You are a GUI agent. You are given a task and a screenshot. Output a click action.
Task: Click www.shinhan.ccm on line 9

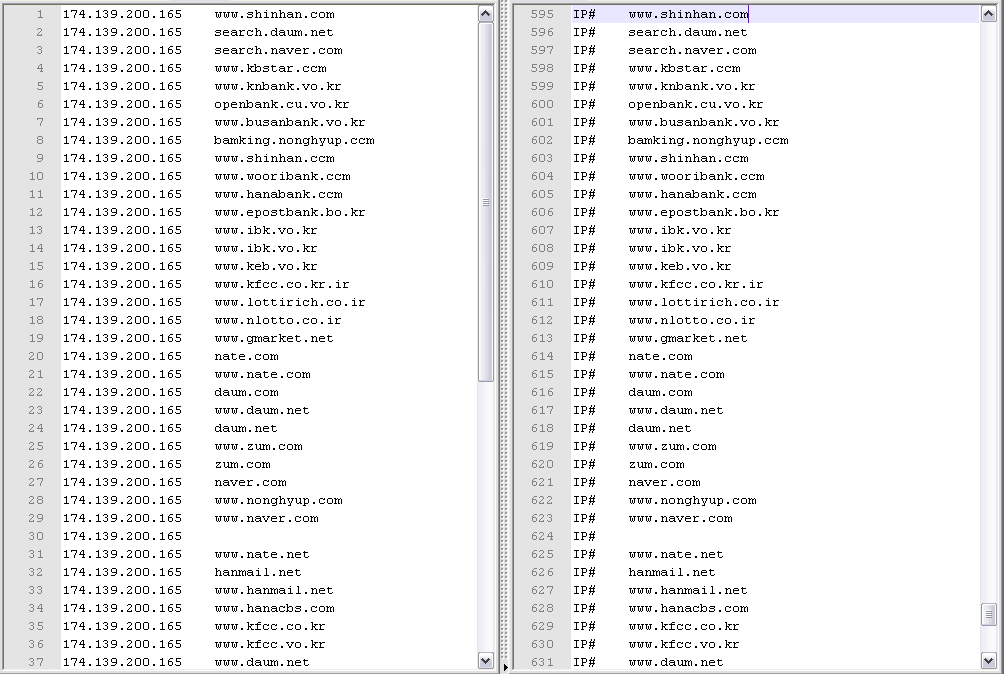click(274, 158)
